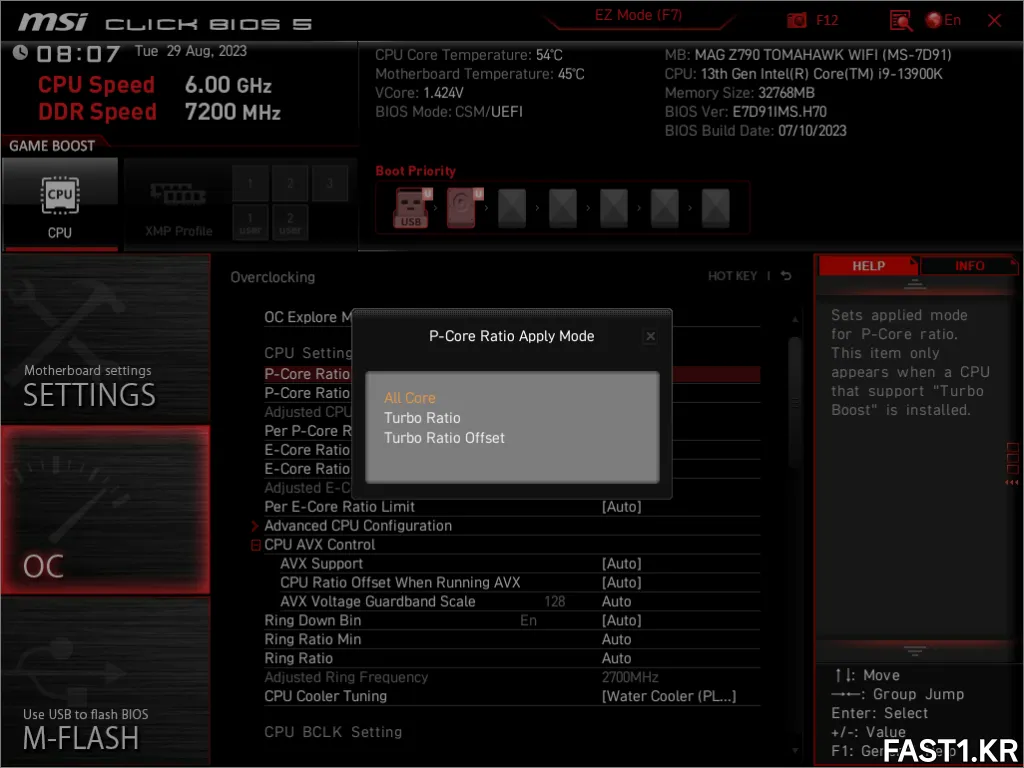Select the last empty boot priority slot

point(716,208)
